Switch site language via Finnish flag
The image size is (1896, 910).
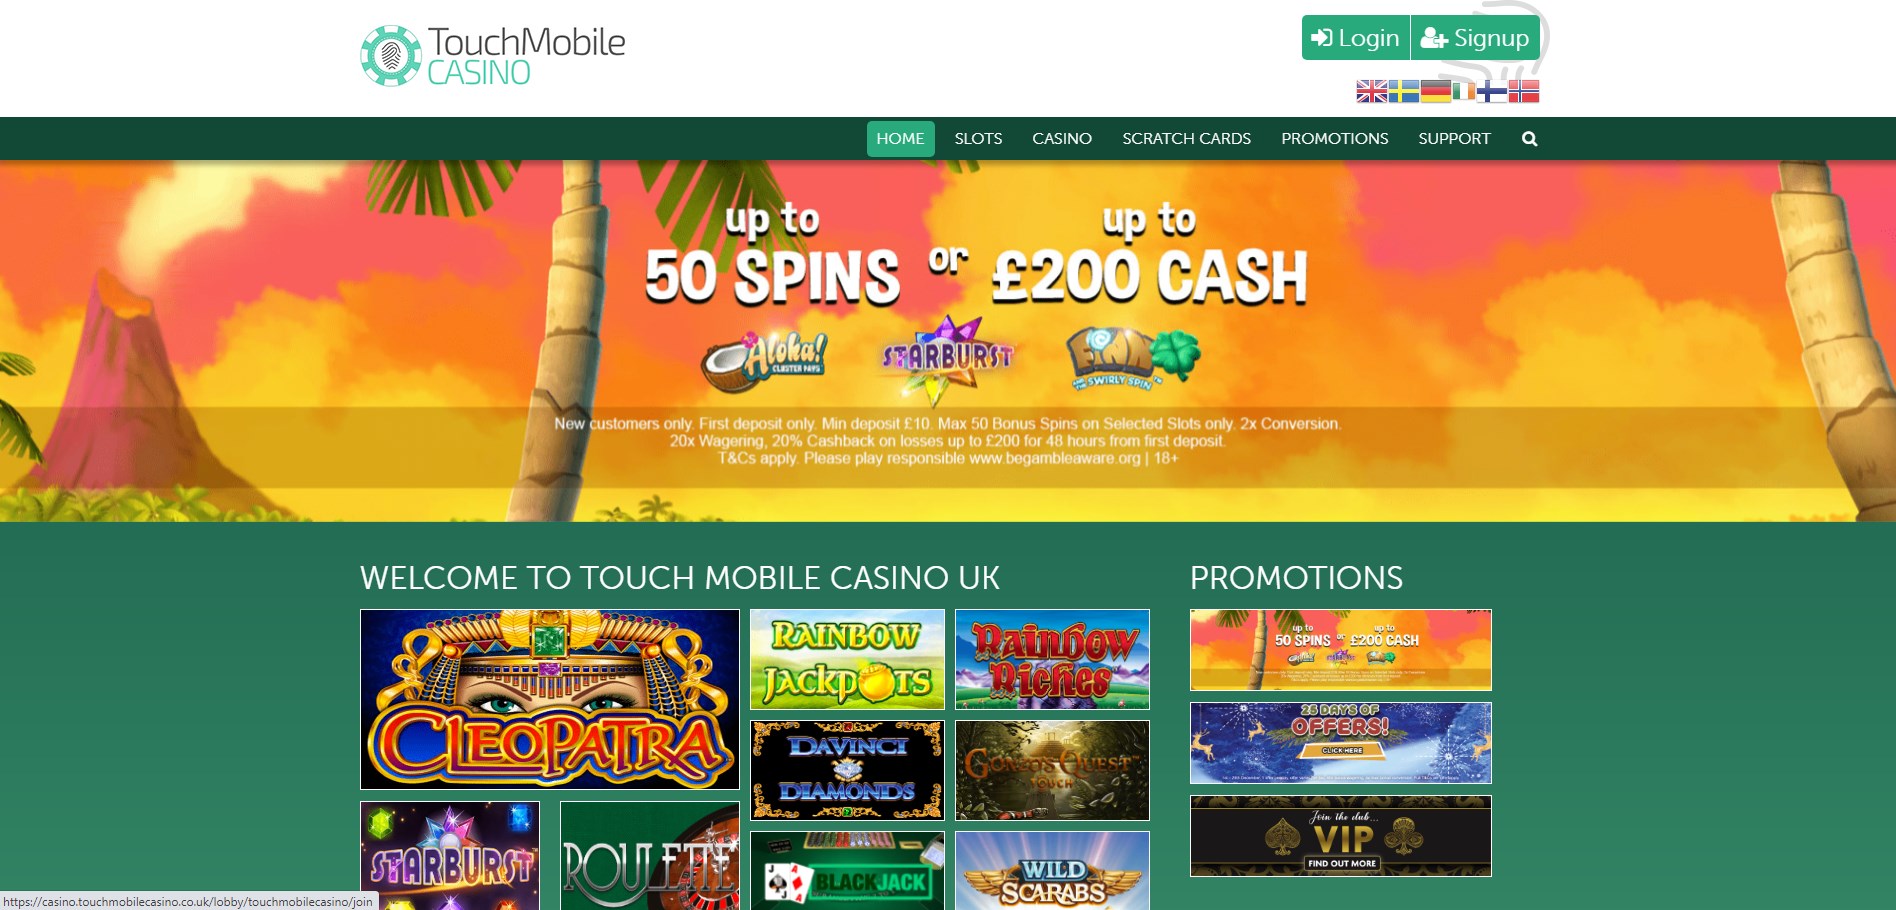click(1492, 92)
